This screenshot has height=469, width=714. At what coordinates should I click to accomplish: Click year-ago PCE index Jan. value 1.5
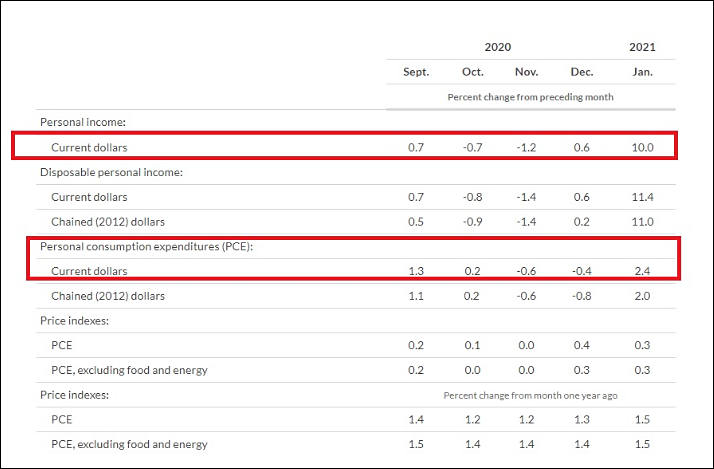pyautogui.click(x=643, y=419)
